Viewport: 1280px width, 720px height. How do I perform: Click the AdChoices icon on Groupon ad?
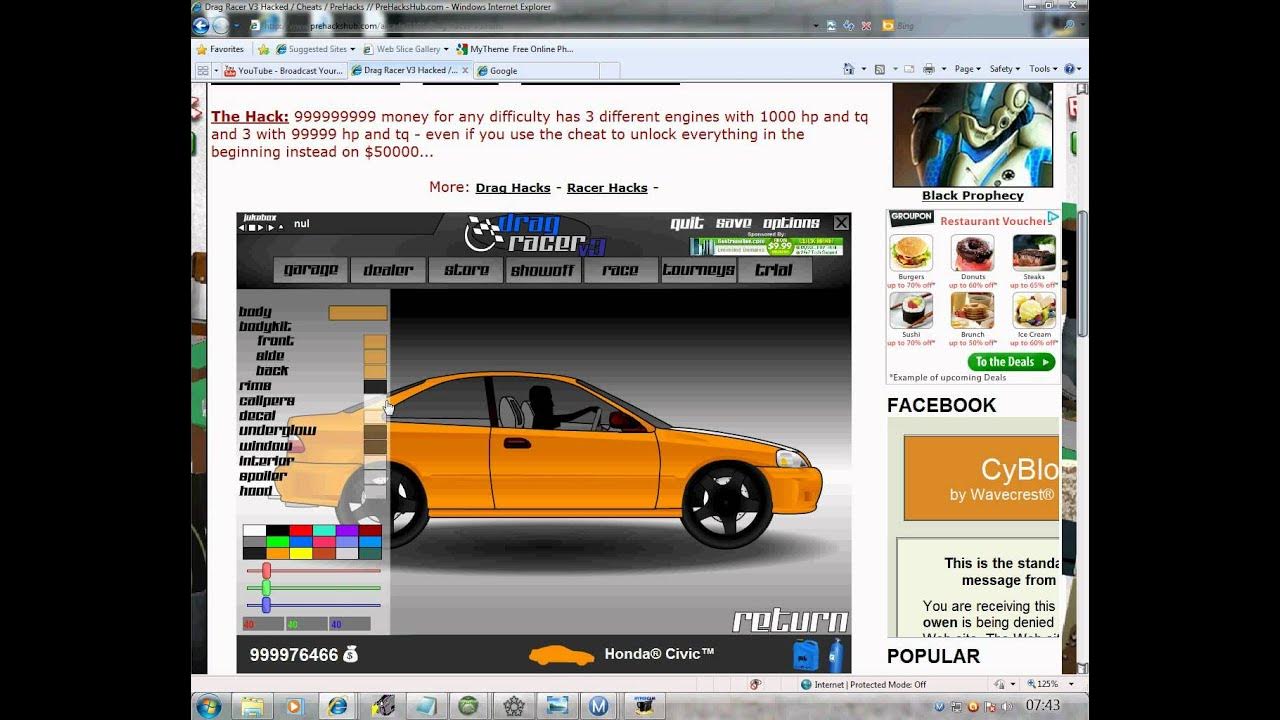(x=1053, y=216)
